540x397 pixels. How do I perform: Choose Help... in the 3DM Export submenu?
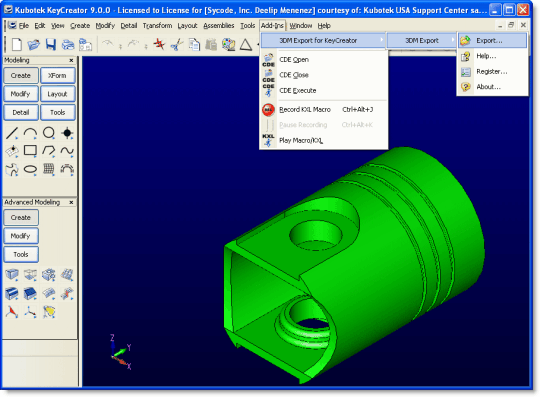tap(492, 56)
